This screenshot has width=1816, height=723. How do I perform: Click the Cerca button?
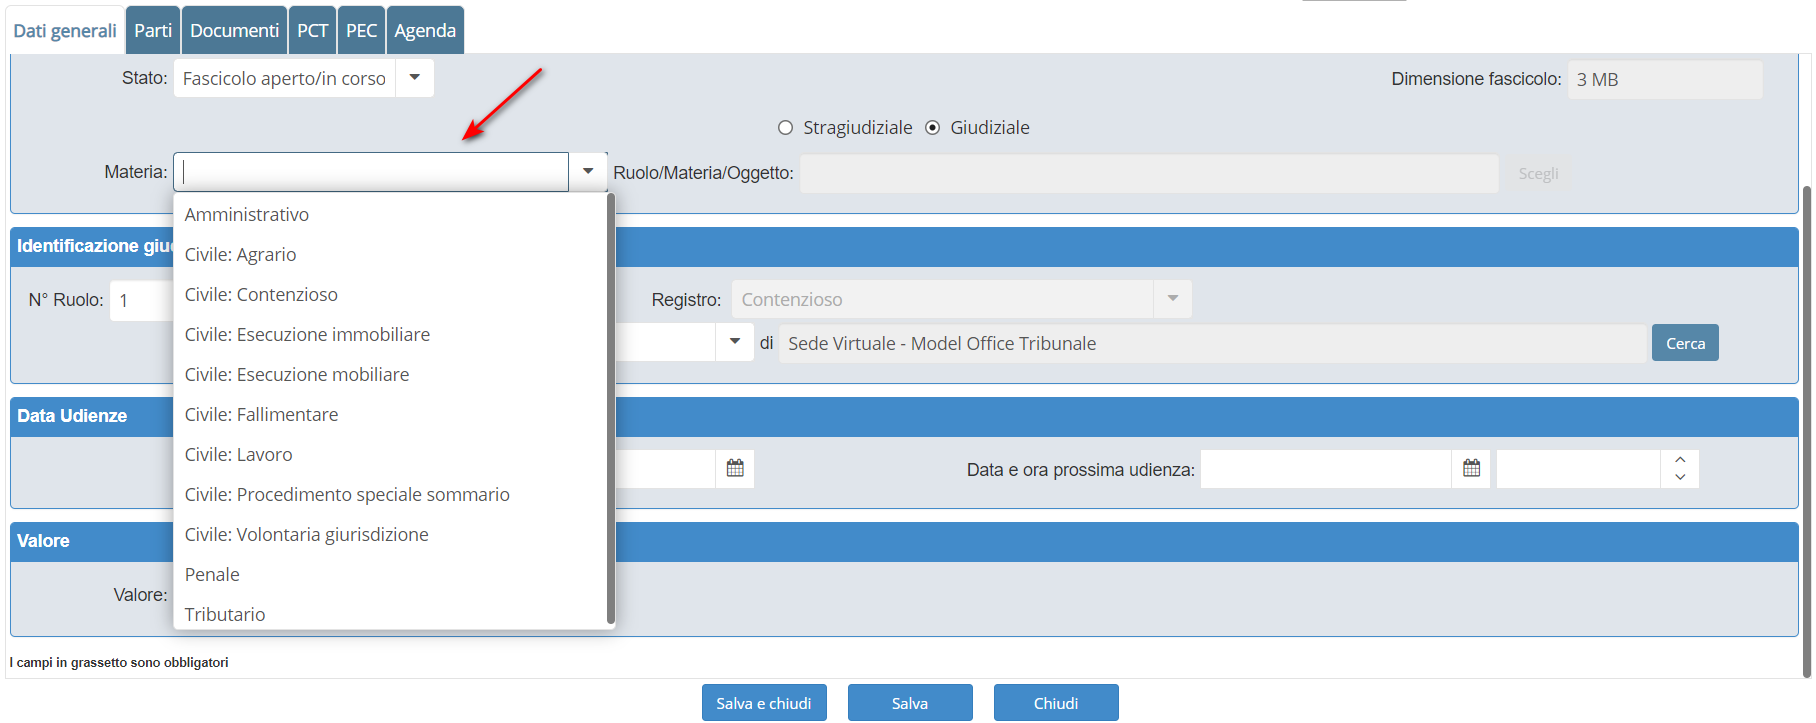(1685, 343)
